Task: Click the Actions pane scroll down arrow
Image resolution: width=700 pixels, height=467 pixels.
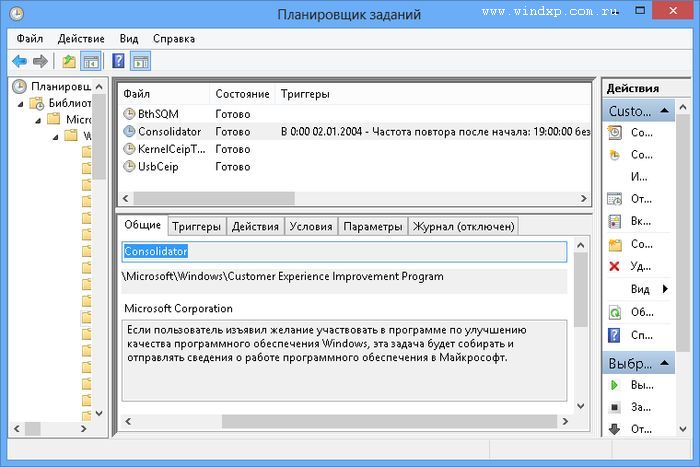Action: [x=683, y=429]
